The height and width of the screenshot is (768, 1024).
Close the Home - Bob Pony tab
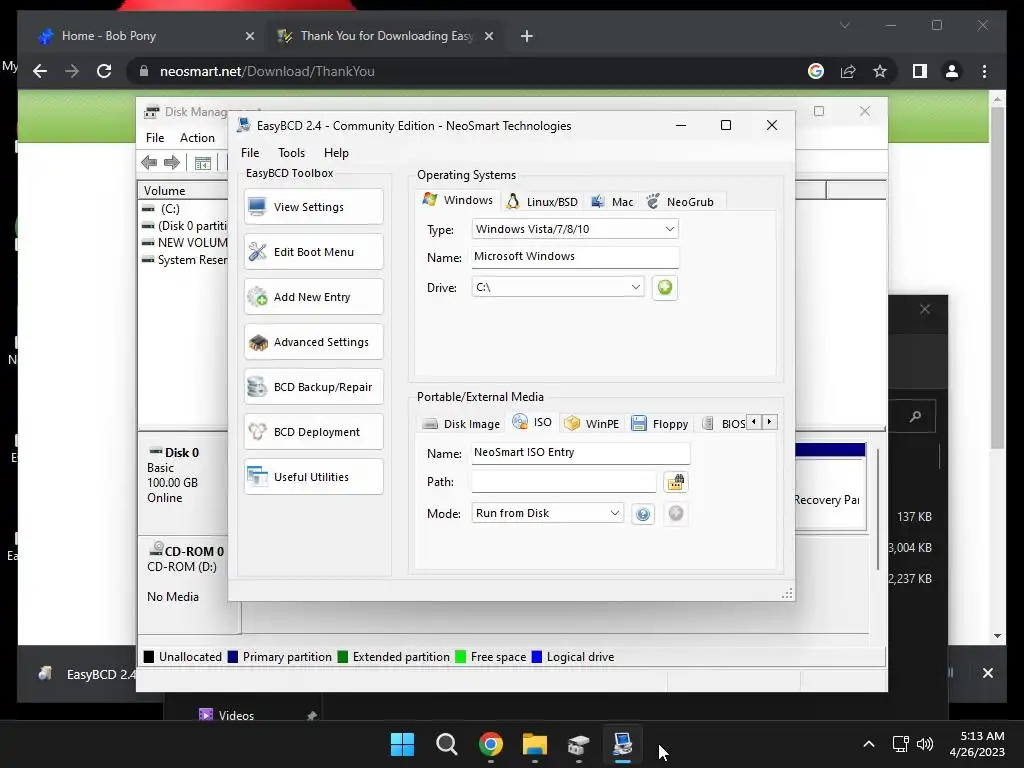pyautogui.click(x=250, y=37)
